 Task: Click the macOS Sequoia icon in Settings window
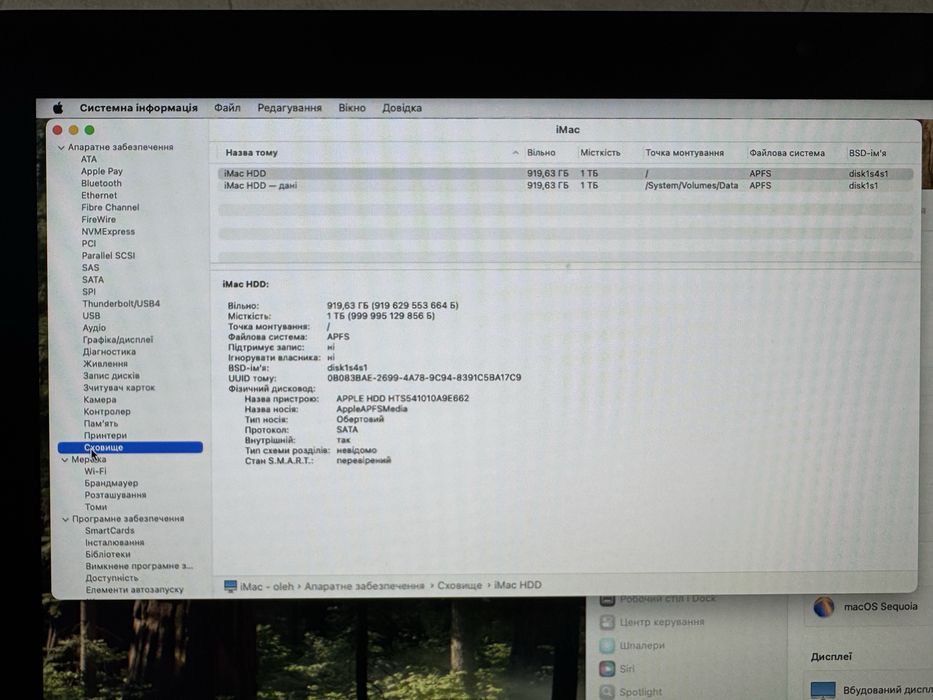(824, 608)
